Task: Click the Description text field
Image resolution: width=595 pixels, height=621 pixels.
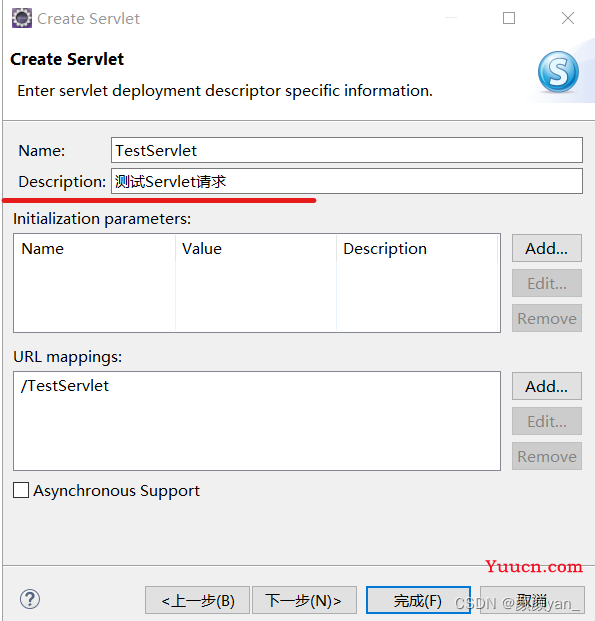Action: coord(347,181)
